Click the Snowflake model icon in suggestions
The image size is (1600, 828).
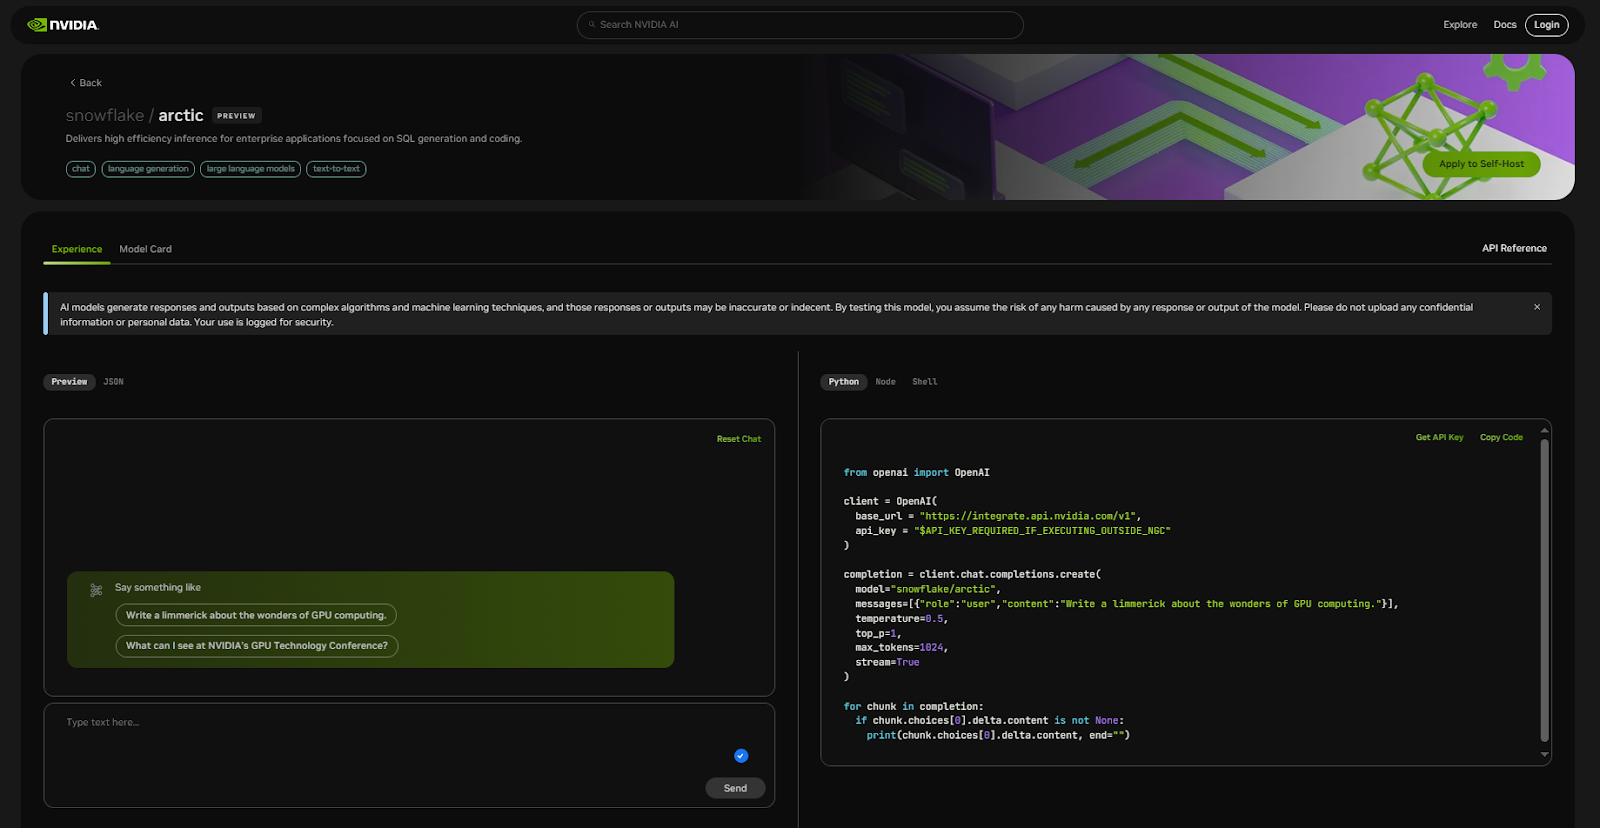[96, 590]
